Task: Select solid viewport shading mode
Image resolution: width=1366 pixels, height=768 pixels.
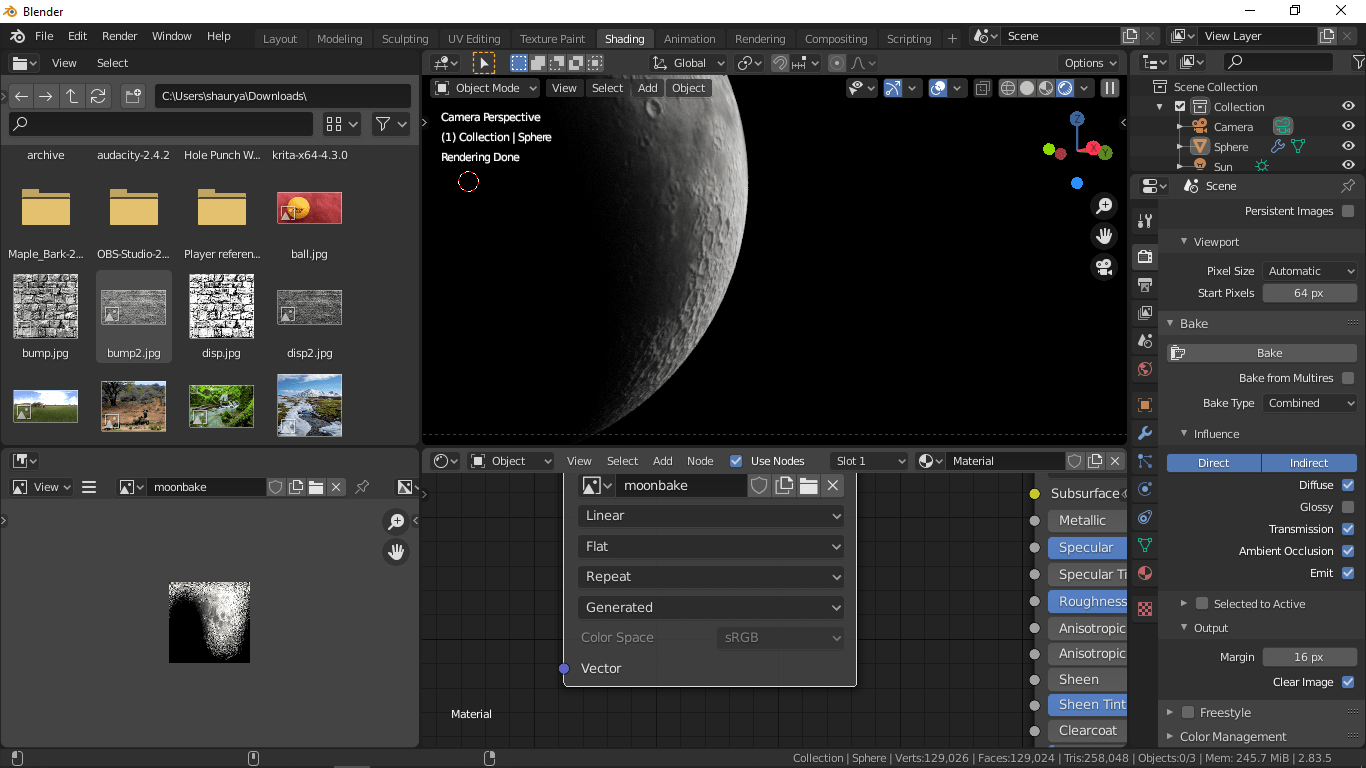Action: click(1027, 88)
